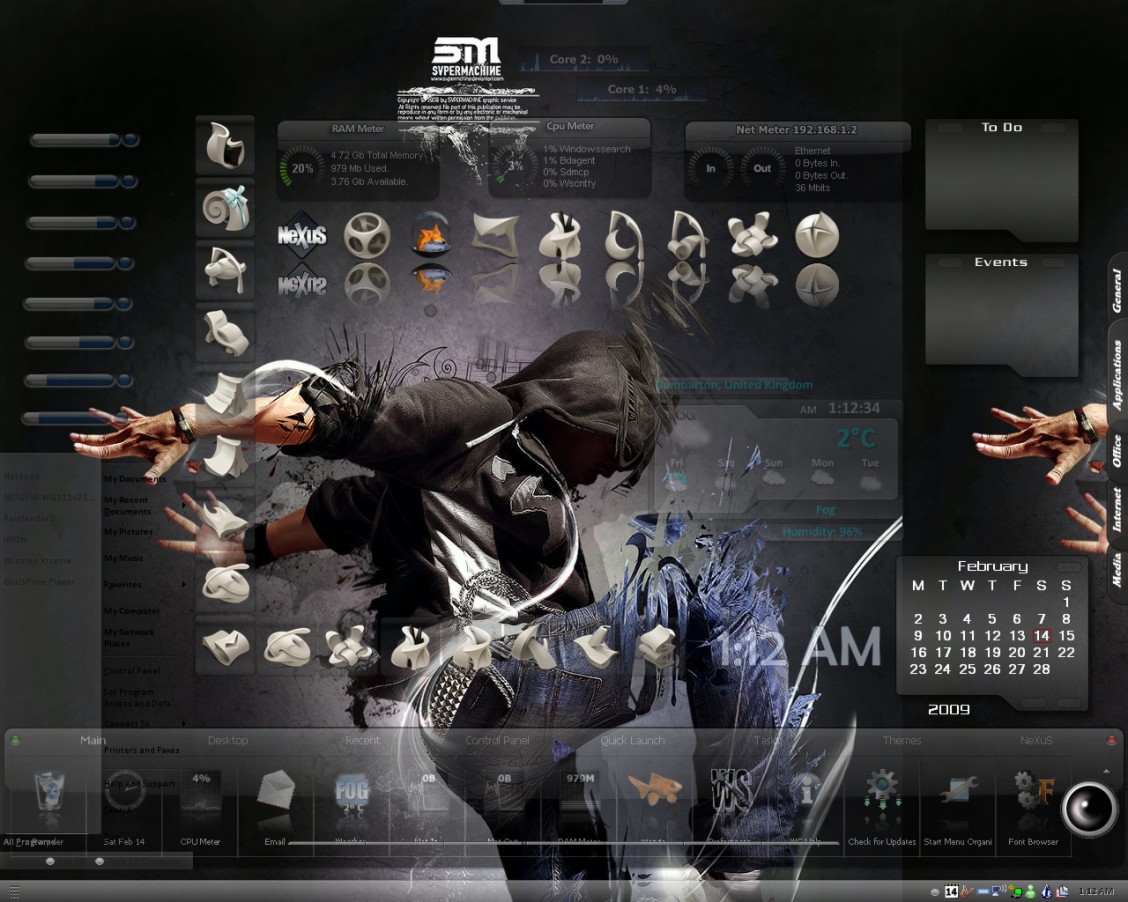Launch QuickTime Player from start menu
Image resolution: width=1128 pixels, height=902 pixels.
39,581
